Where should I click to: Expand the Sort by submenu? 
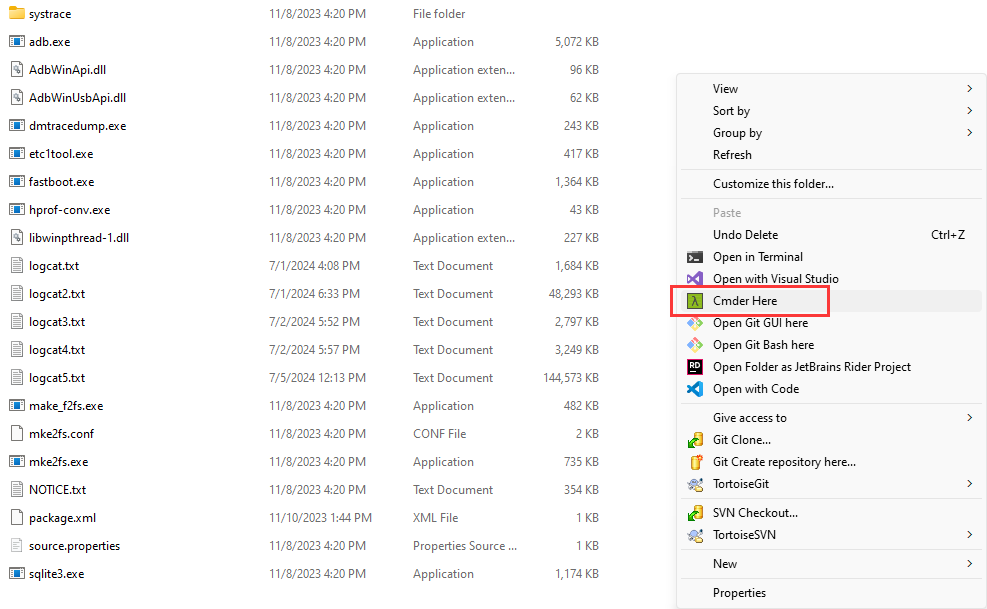click(969, 111)
